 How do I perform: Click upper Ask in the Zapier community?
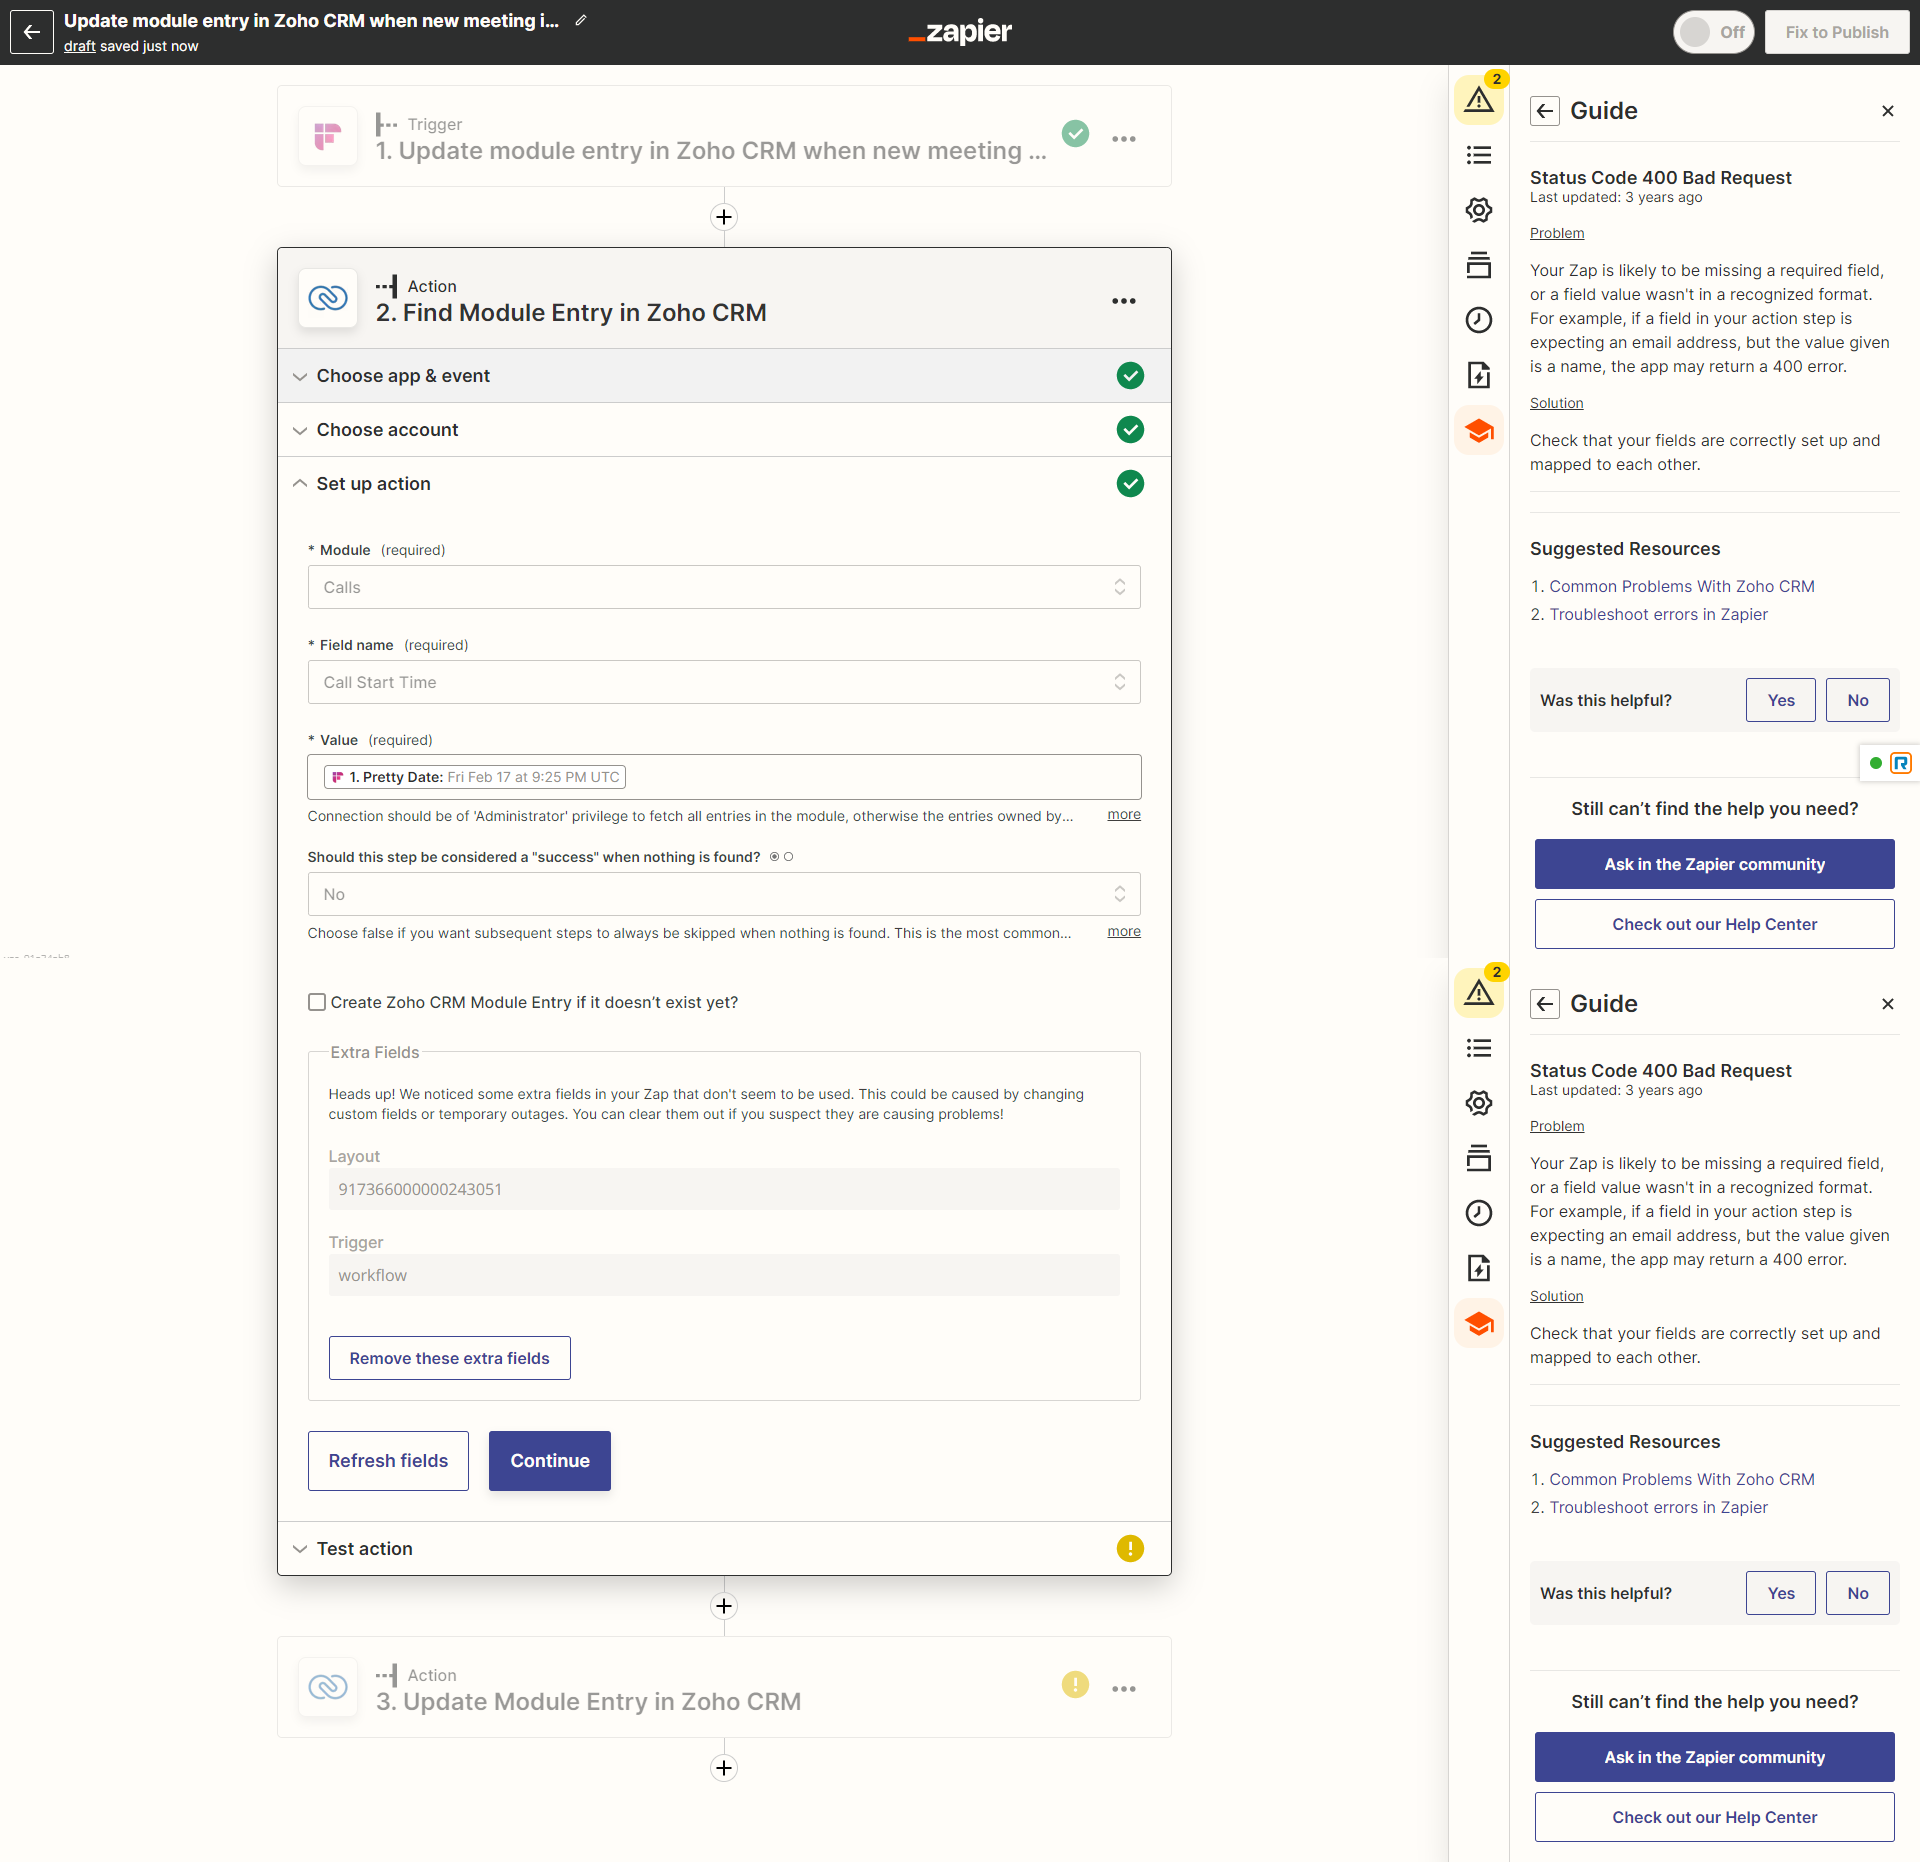(1715, 864)
